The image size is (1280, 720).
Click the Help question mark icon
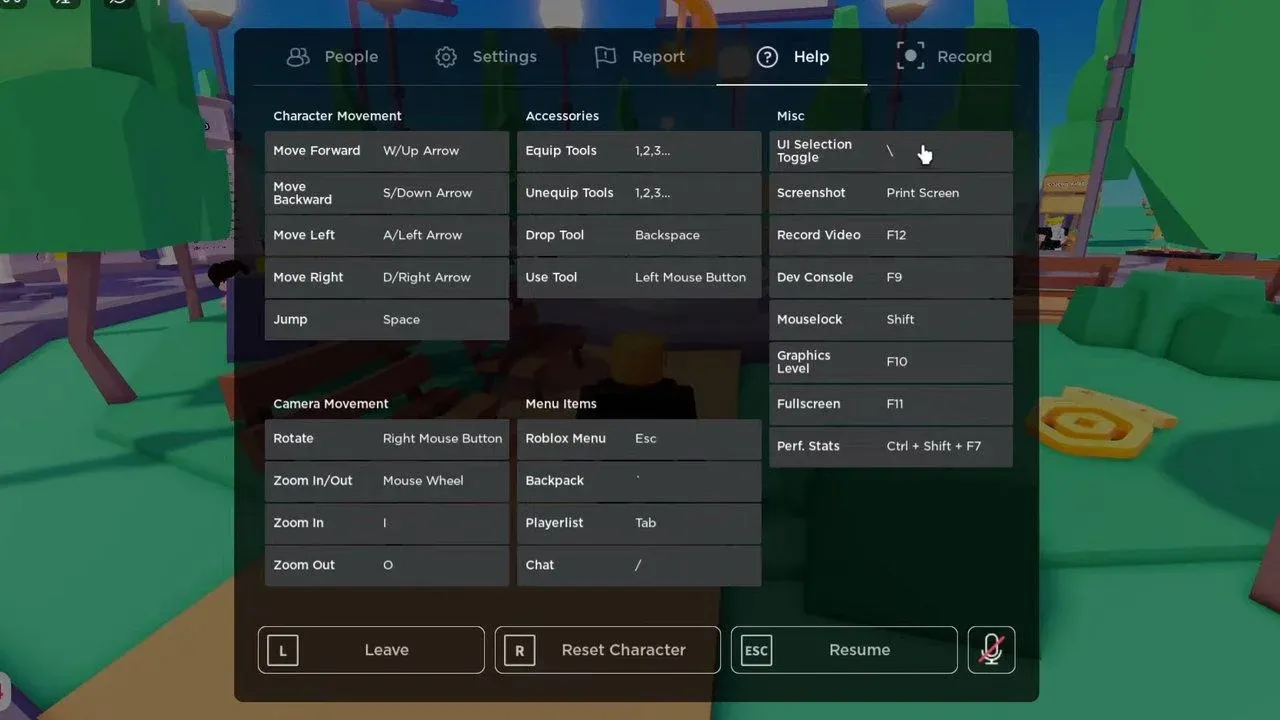[x=767, y=57]
